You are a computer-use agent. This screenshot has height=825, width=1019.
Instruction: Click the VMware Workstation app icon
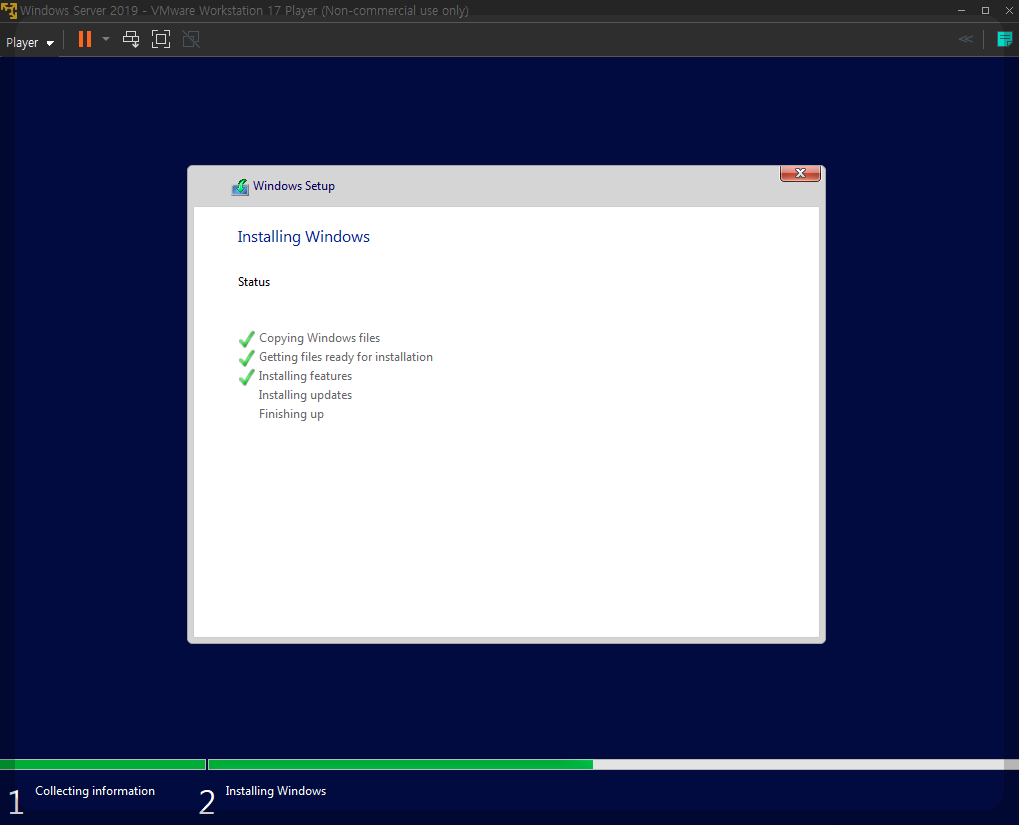(8, 10)
